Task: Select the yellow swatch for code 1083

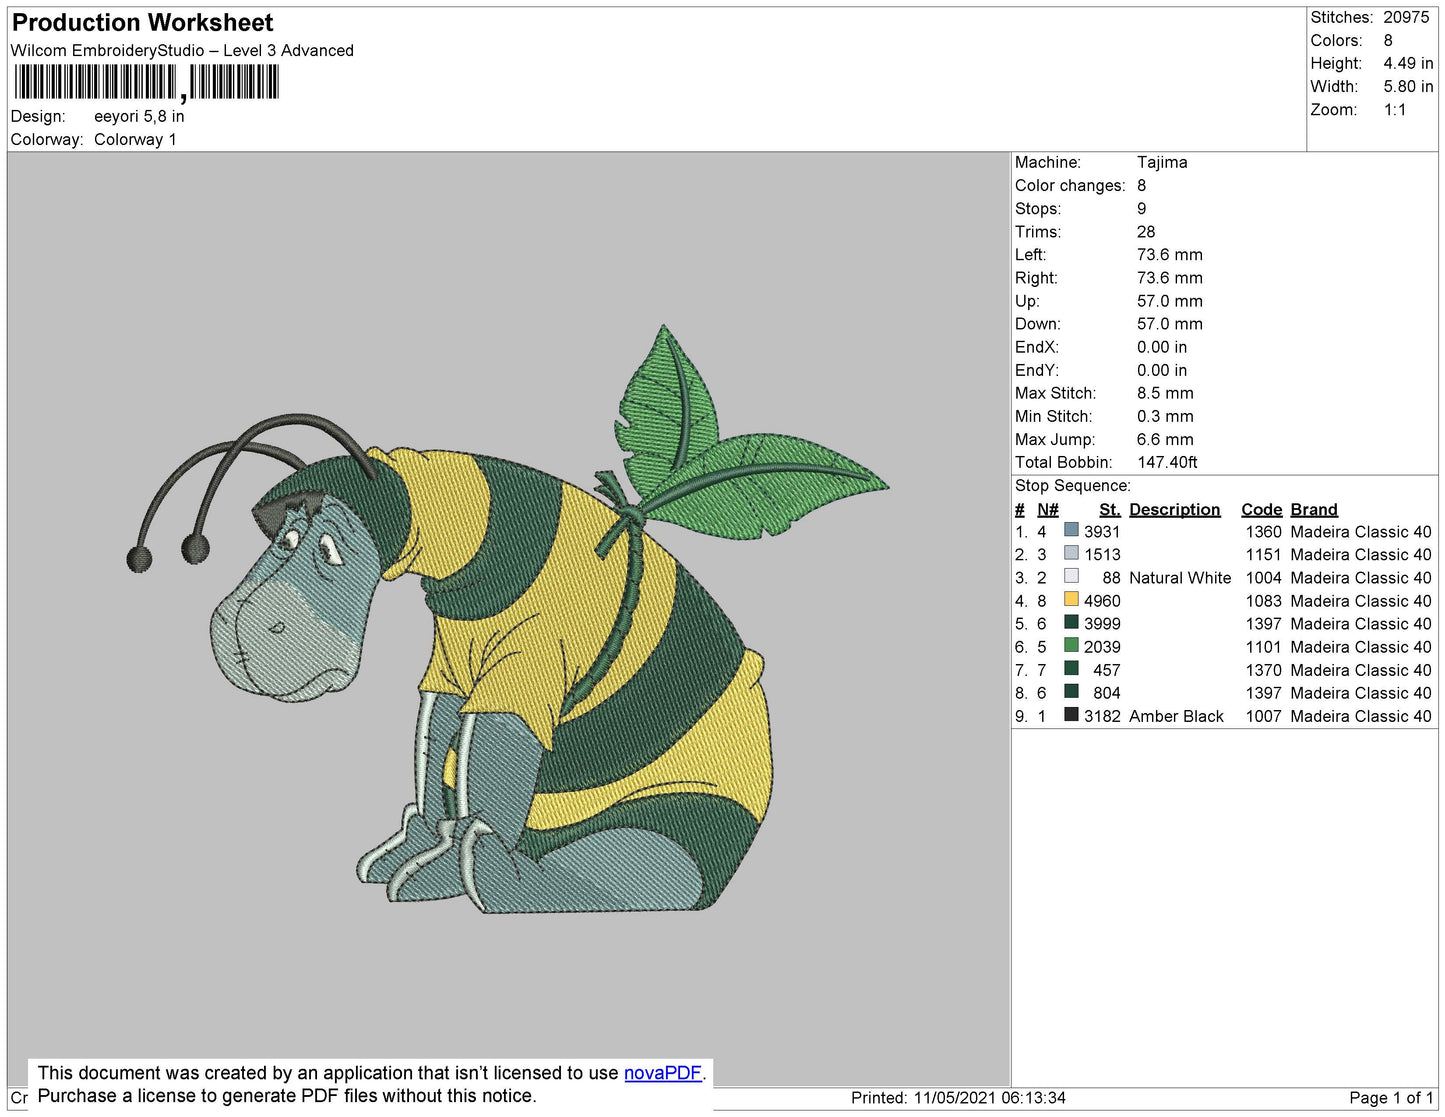Action: pyautogui.click(x=1071, y=600)
